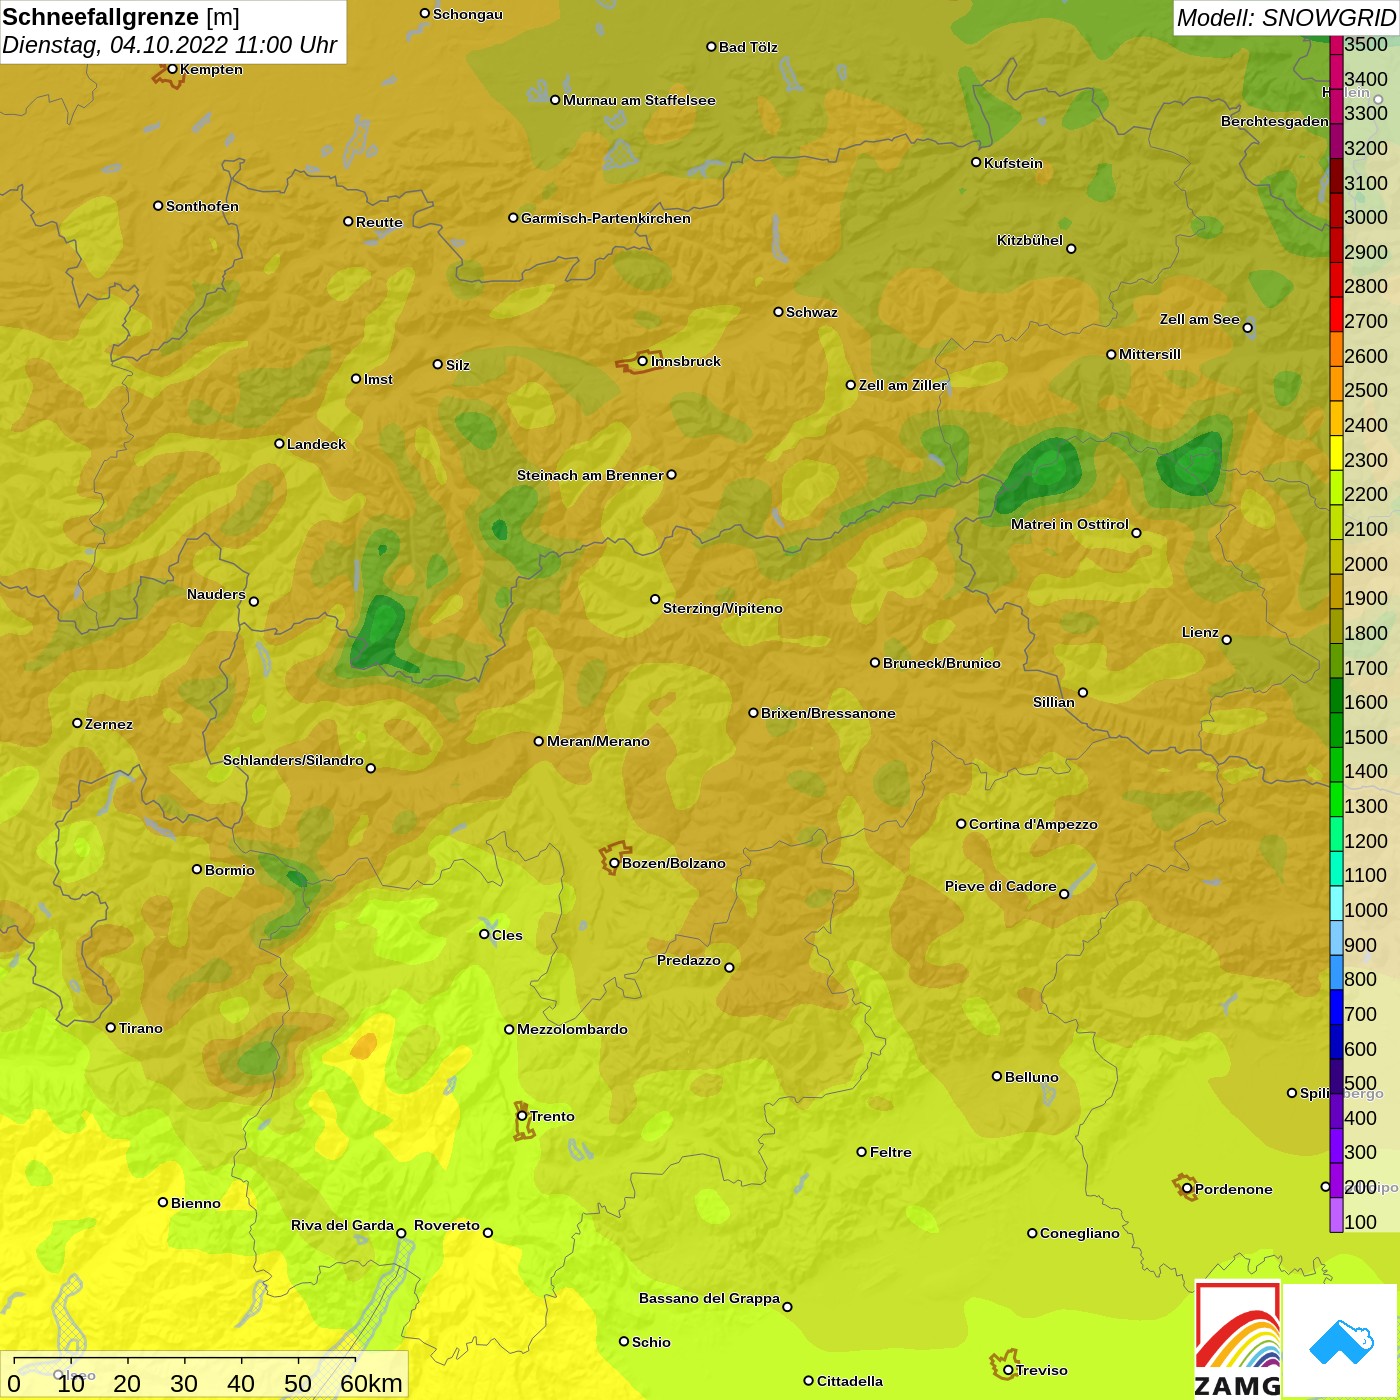
Task: Click the Modell: SNOWGRID label
Action: click(x=1286, y=18)
